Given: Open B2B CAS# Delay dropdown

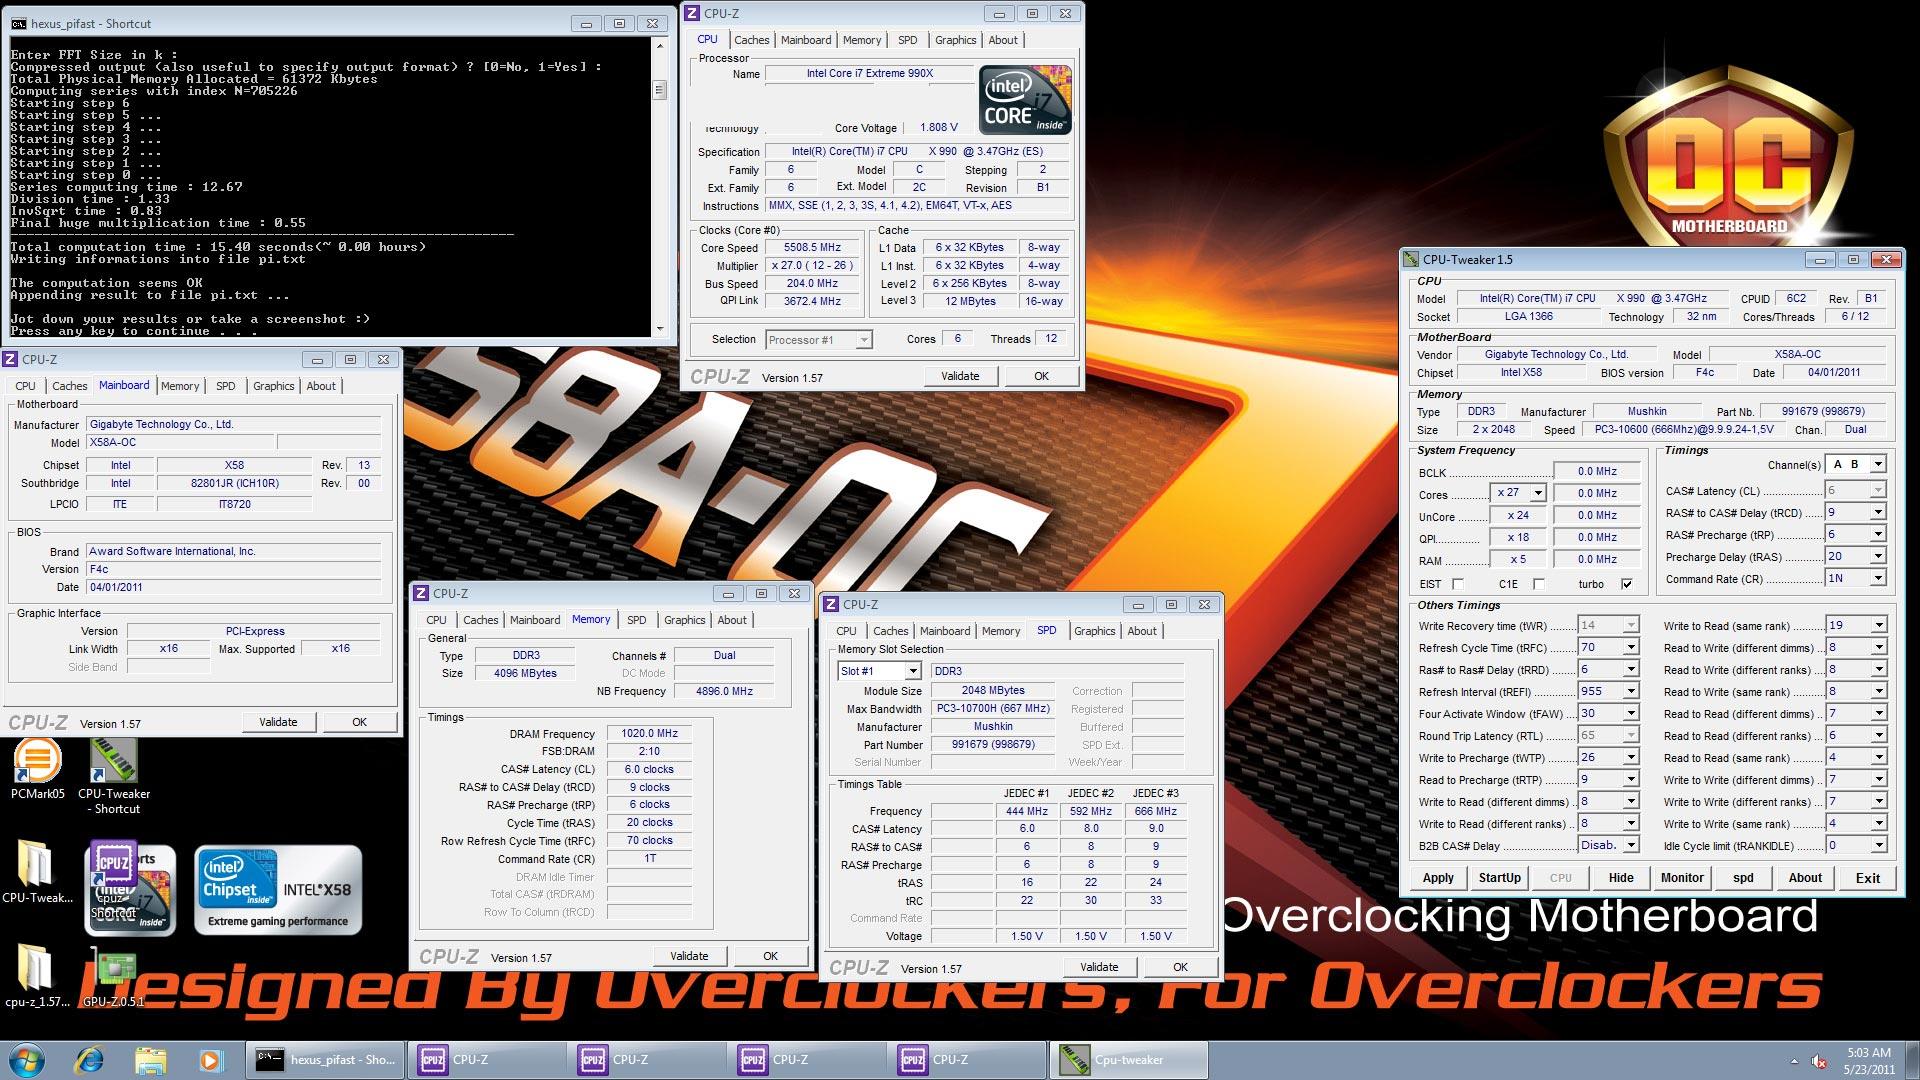Looking at the screenshot, I should [x=1631, y=845].
